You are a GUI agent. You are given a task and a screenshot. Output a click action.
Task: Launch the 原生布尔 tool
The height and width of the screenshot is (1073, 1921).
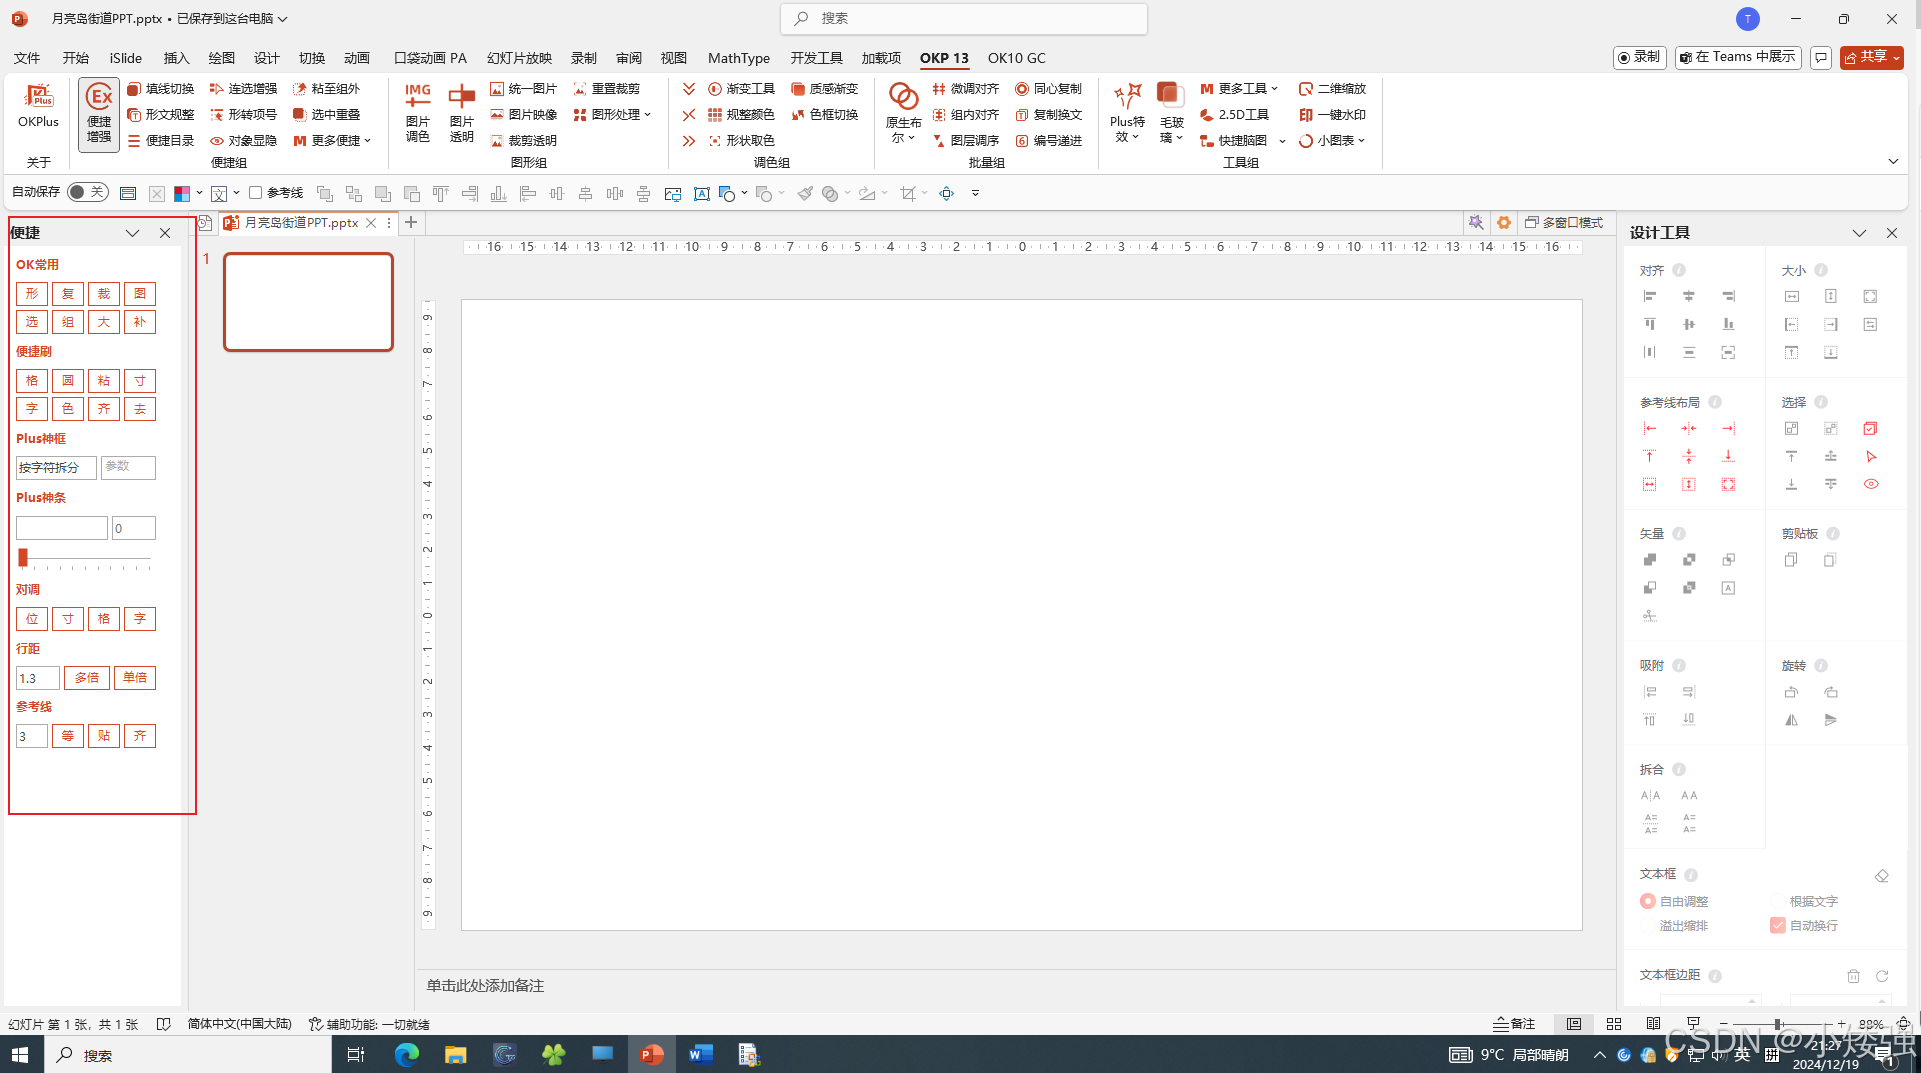(x=903, y=113)
